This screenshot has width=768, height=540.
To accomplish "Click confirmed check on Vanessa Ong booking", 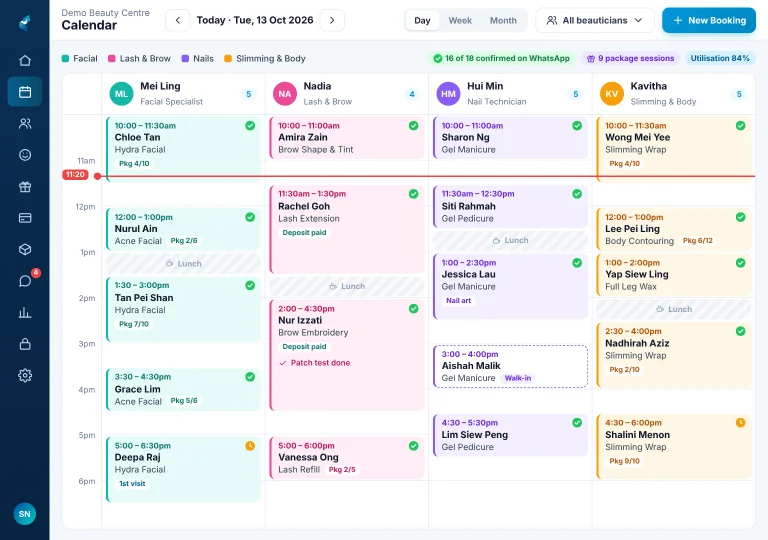I will [414, 446].
